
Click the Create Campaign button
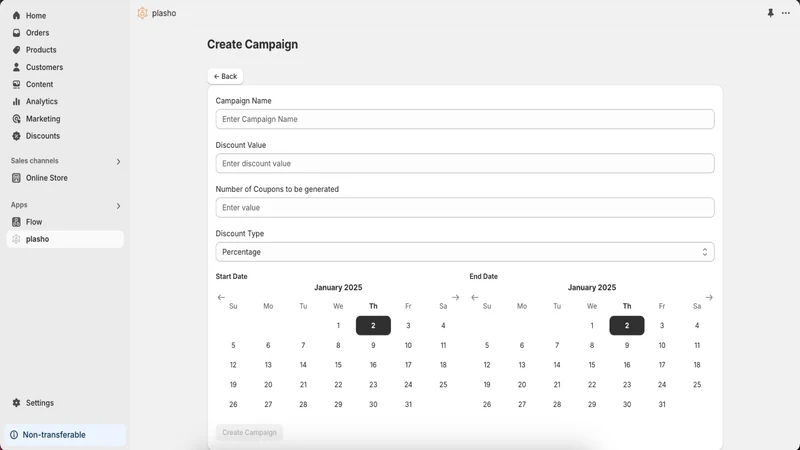(249, 432)
